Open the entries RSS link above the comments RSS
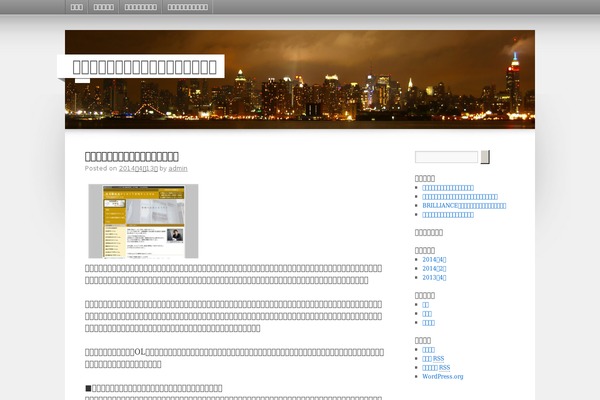The width and height of the screenshot is (600, 400). (x=433, y=359)
